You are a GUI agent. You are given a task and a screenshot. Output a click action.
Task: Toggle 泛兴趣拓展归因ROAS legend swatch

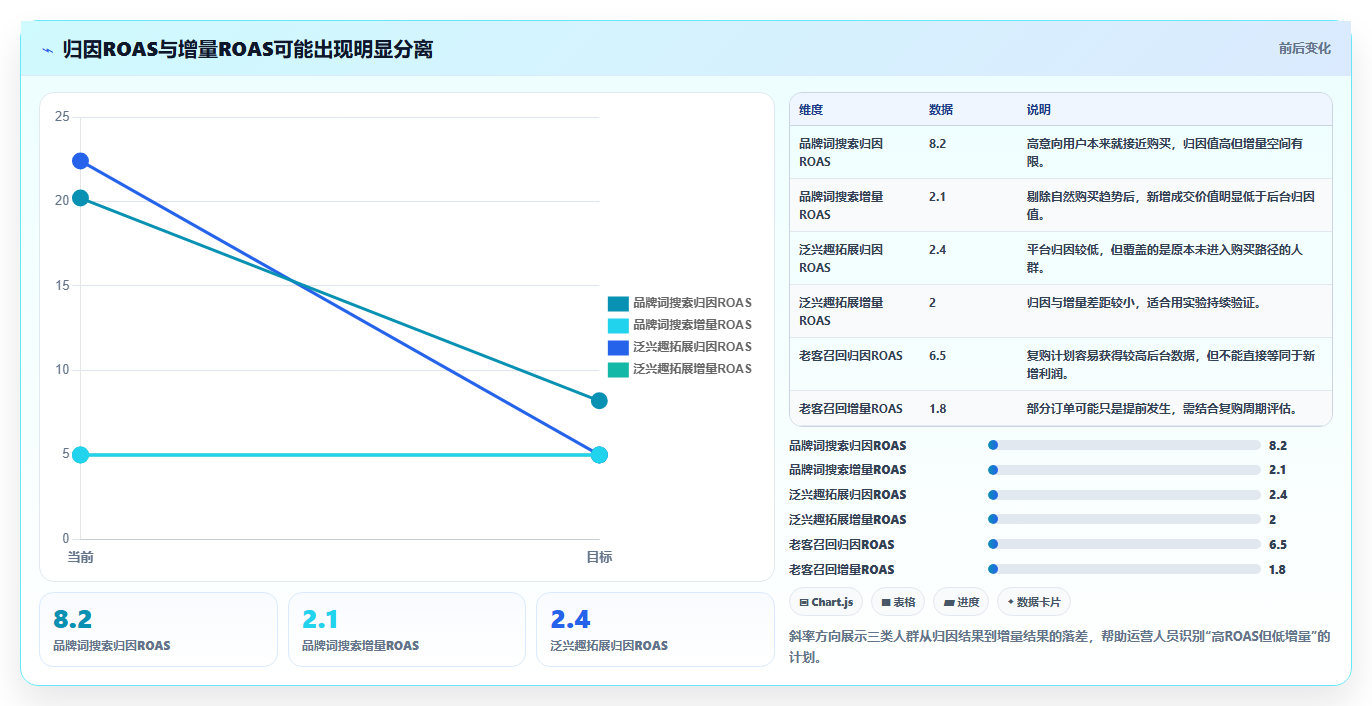618,347
